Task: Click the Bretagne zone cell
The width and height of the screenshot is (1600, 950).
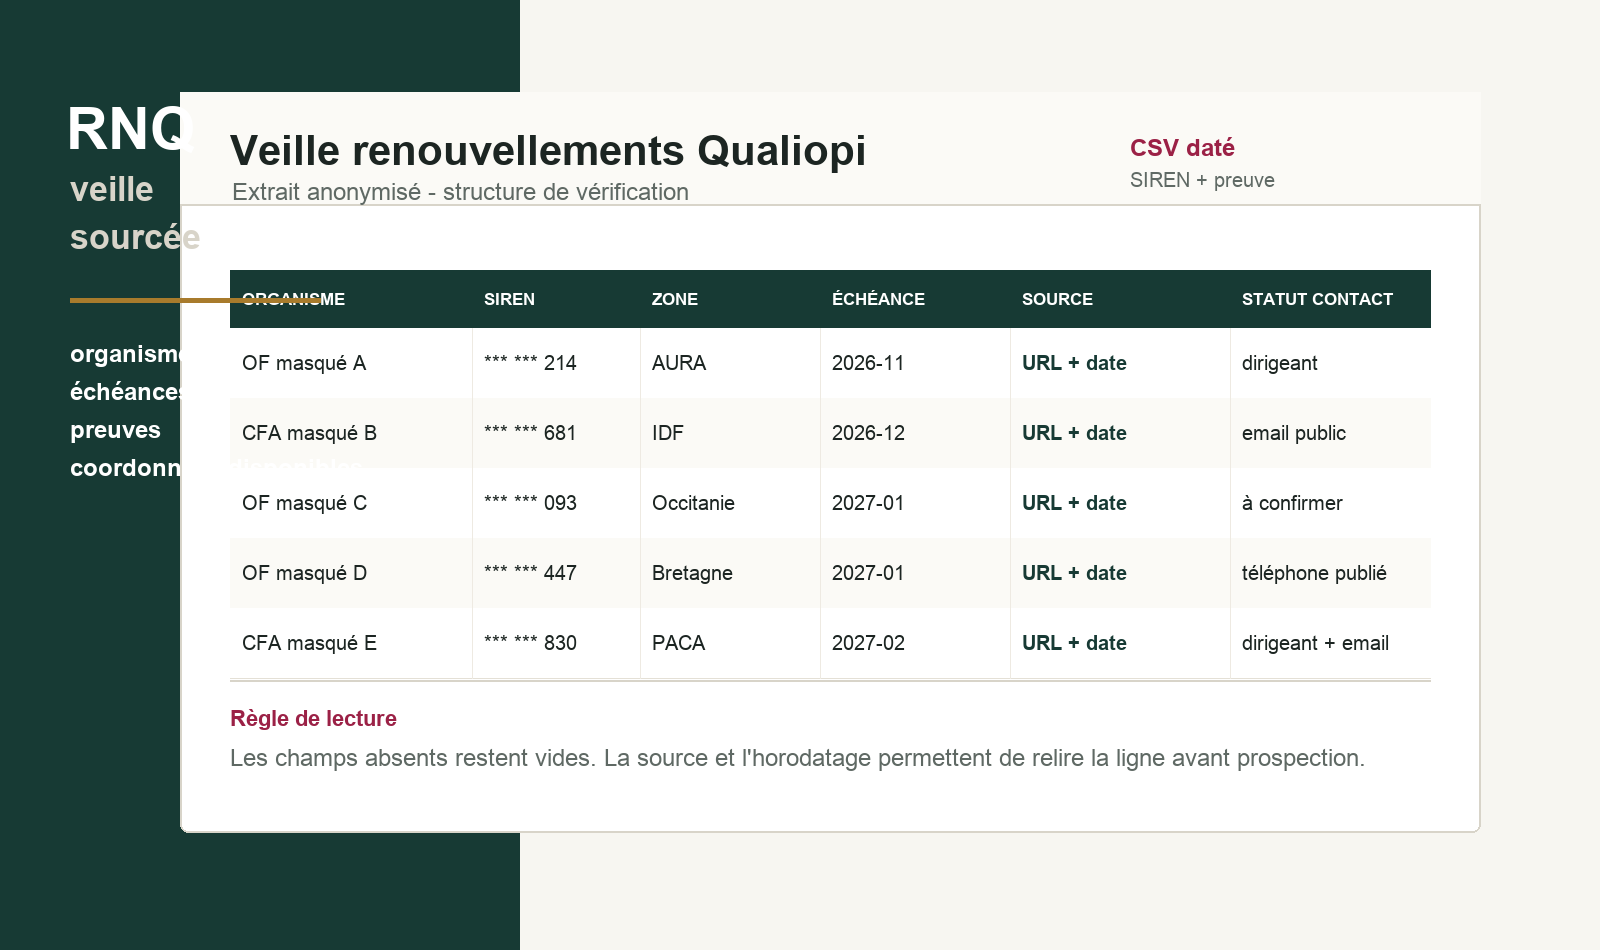Action: [x=730, y=573]
